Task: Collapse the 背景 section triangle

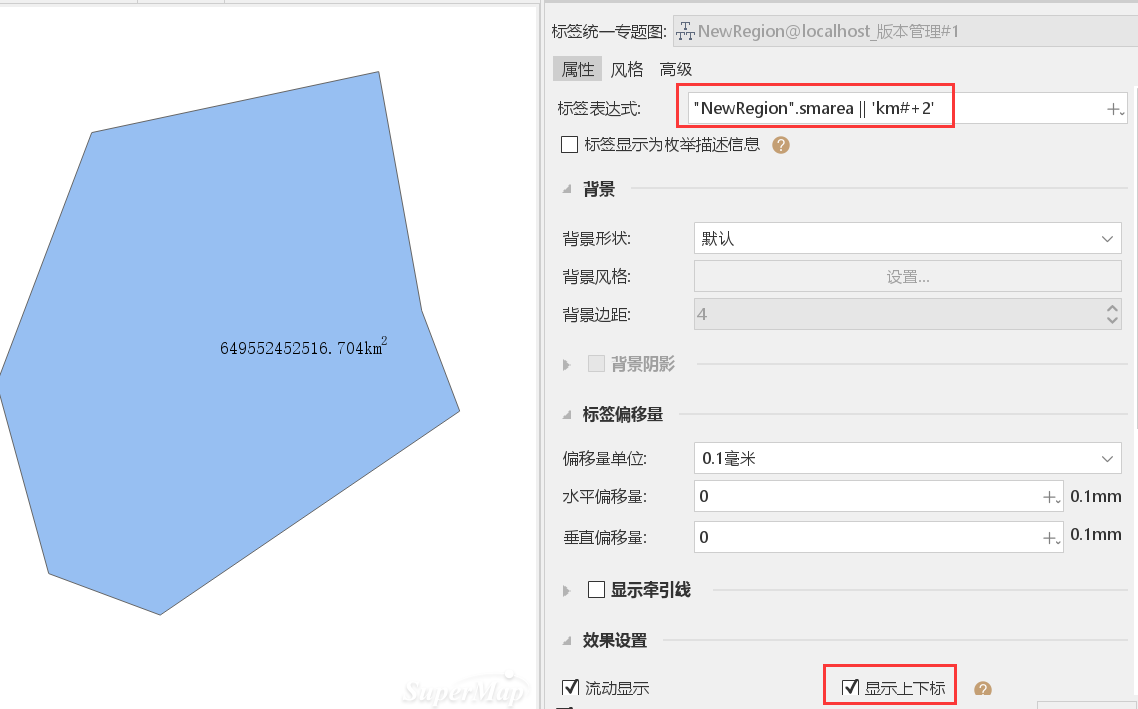Action: click(x=567, y=189)
